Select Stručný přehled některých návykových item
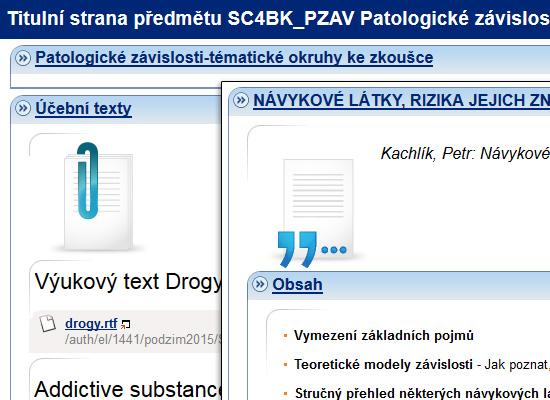The width and height of the screenshot is (550, 400). pos(422,393)
